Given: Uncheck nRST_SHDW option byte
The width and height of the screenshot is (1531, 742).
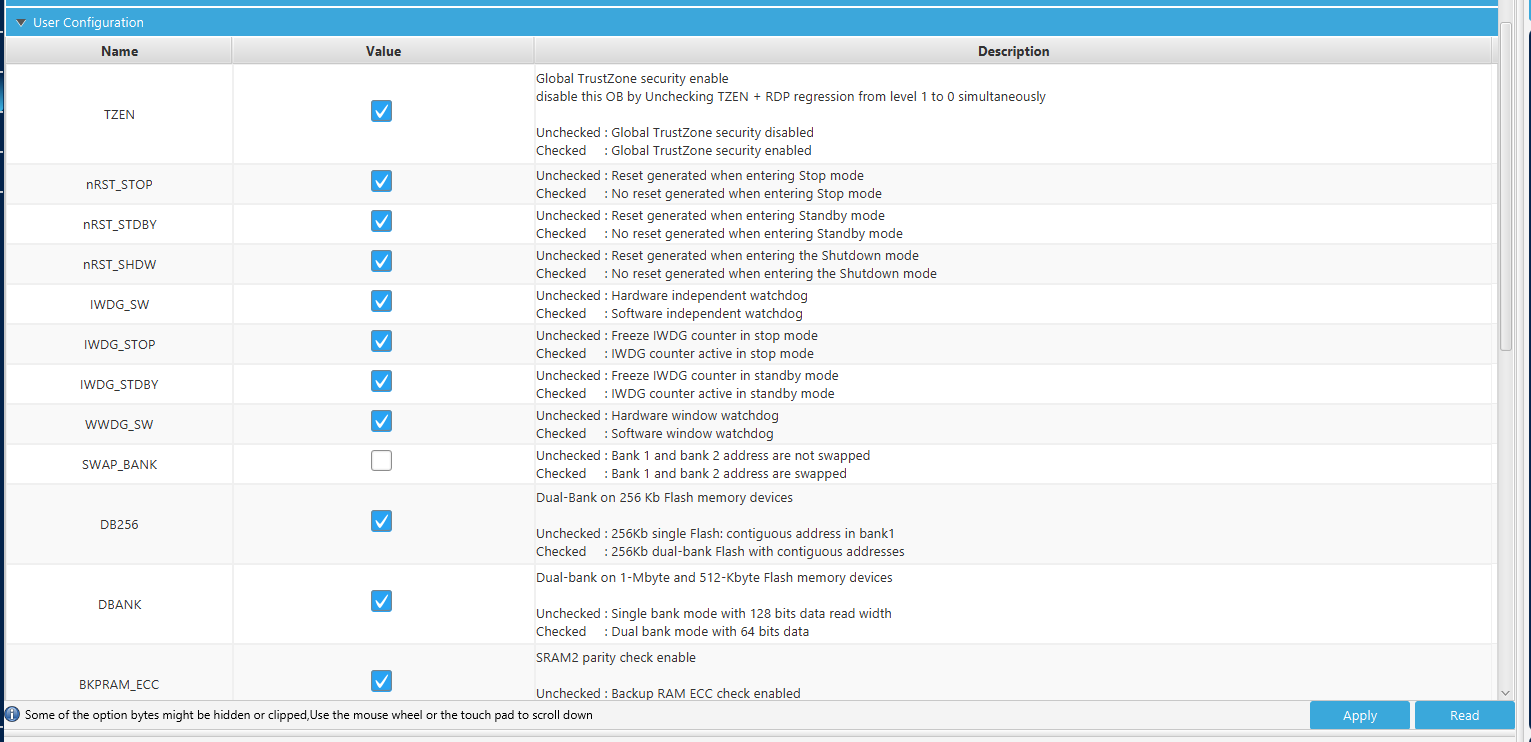Looking at the screenshot, I should pos(381,261).
